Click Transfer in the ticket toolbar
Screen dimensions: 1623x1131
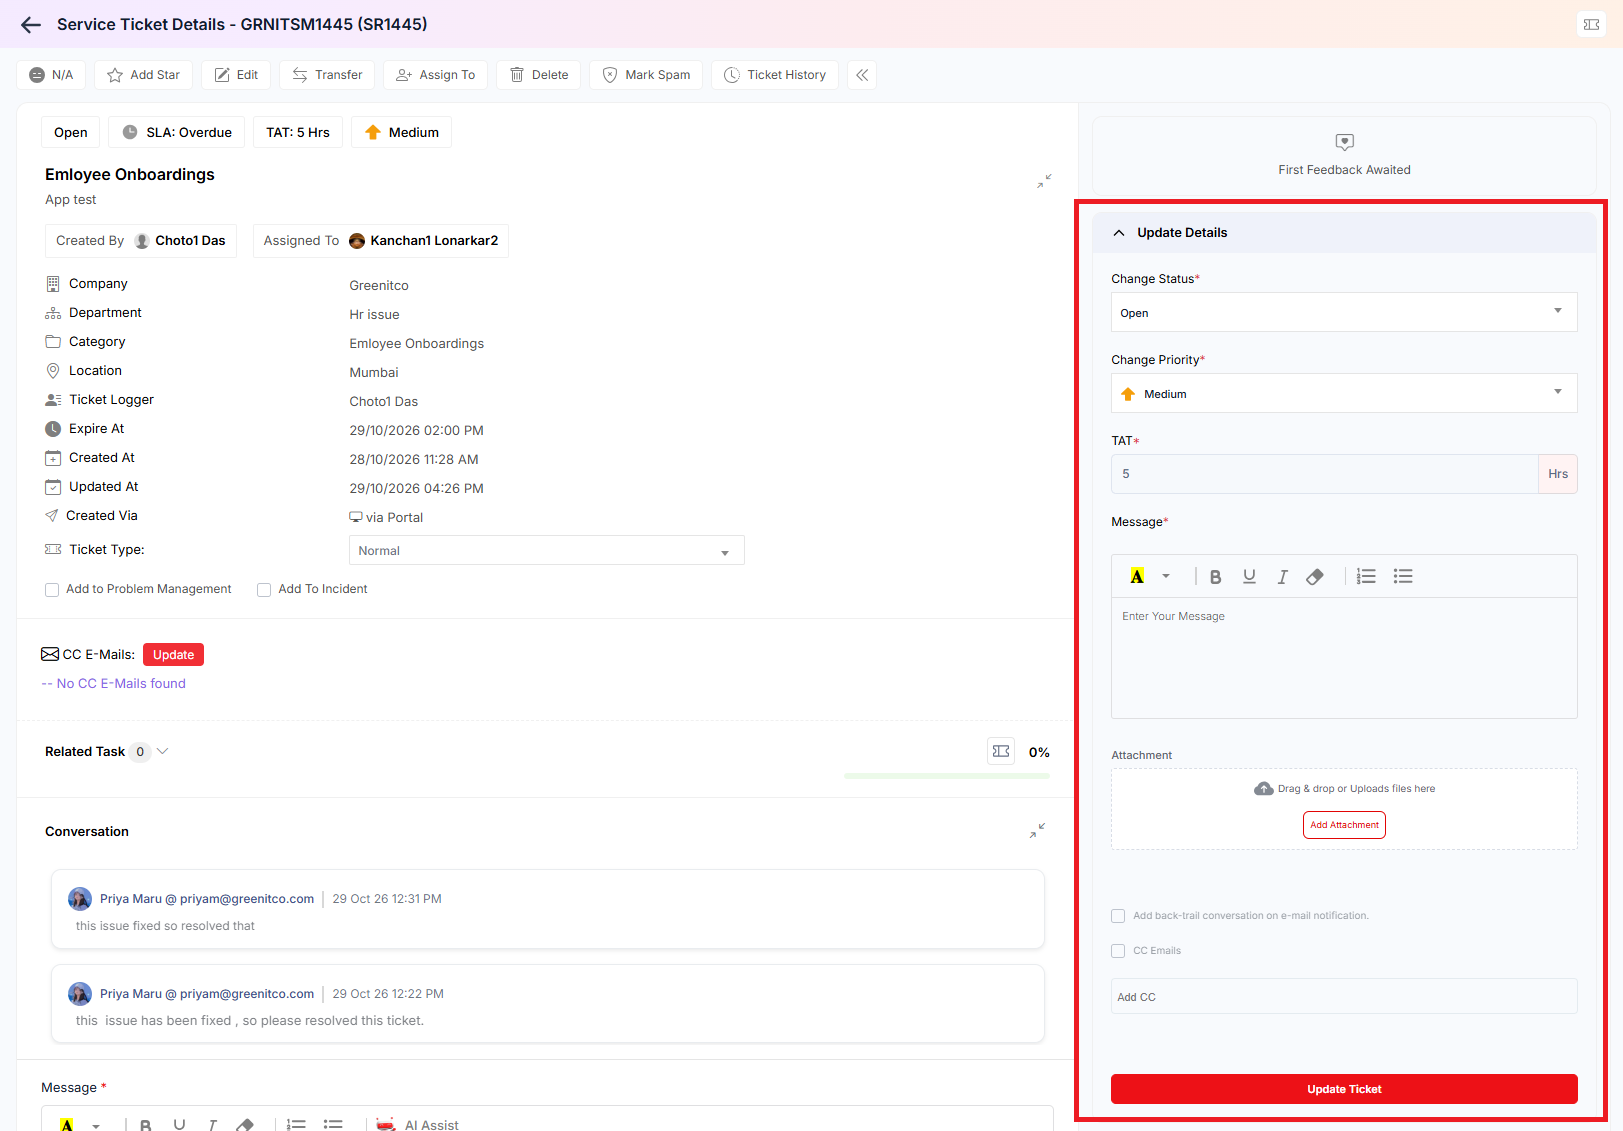328,75
